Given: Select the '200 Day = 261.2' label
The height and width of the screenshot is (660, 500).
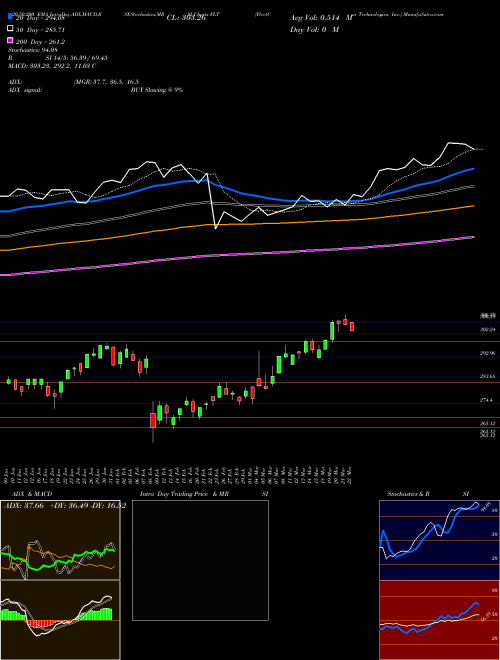Looking at the screenshot, I should [40, 42].
